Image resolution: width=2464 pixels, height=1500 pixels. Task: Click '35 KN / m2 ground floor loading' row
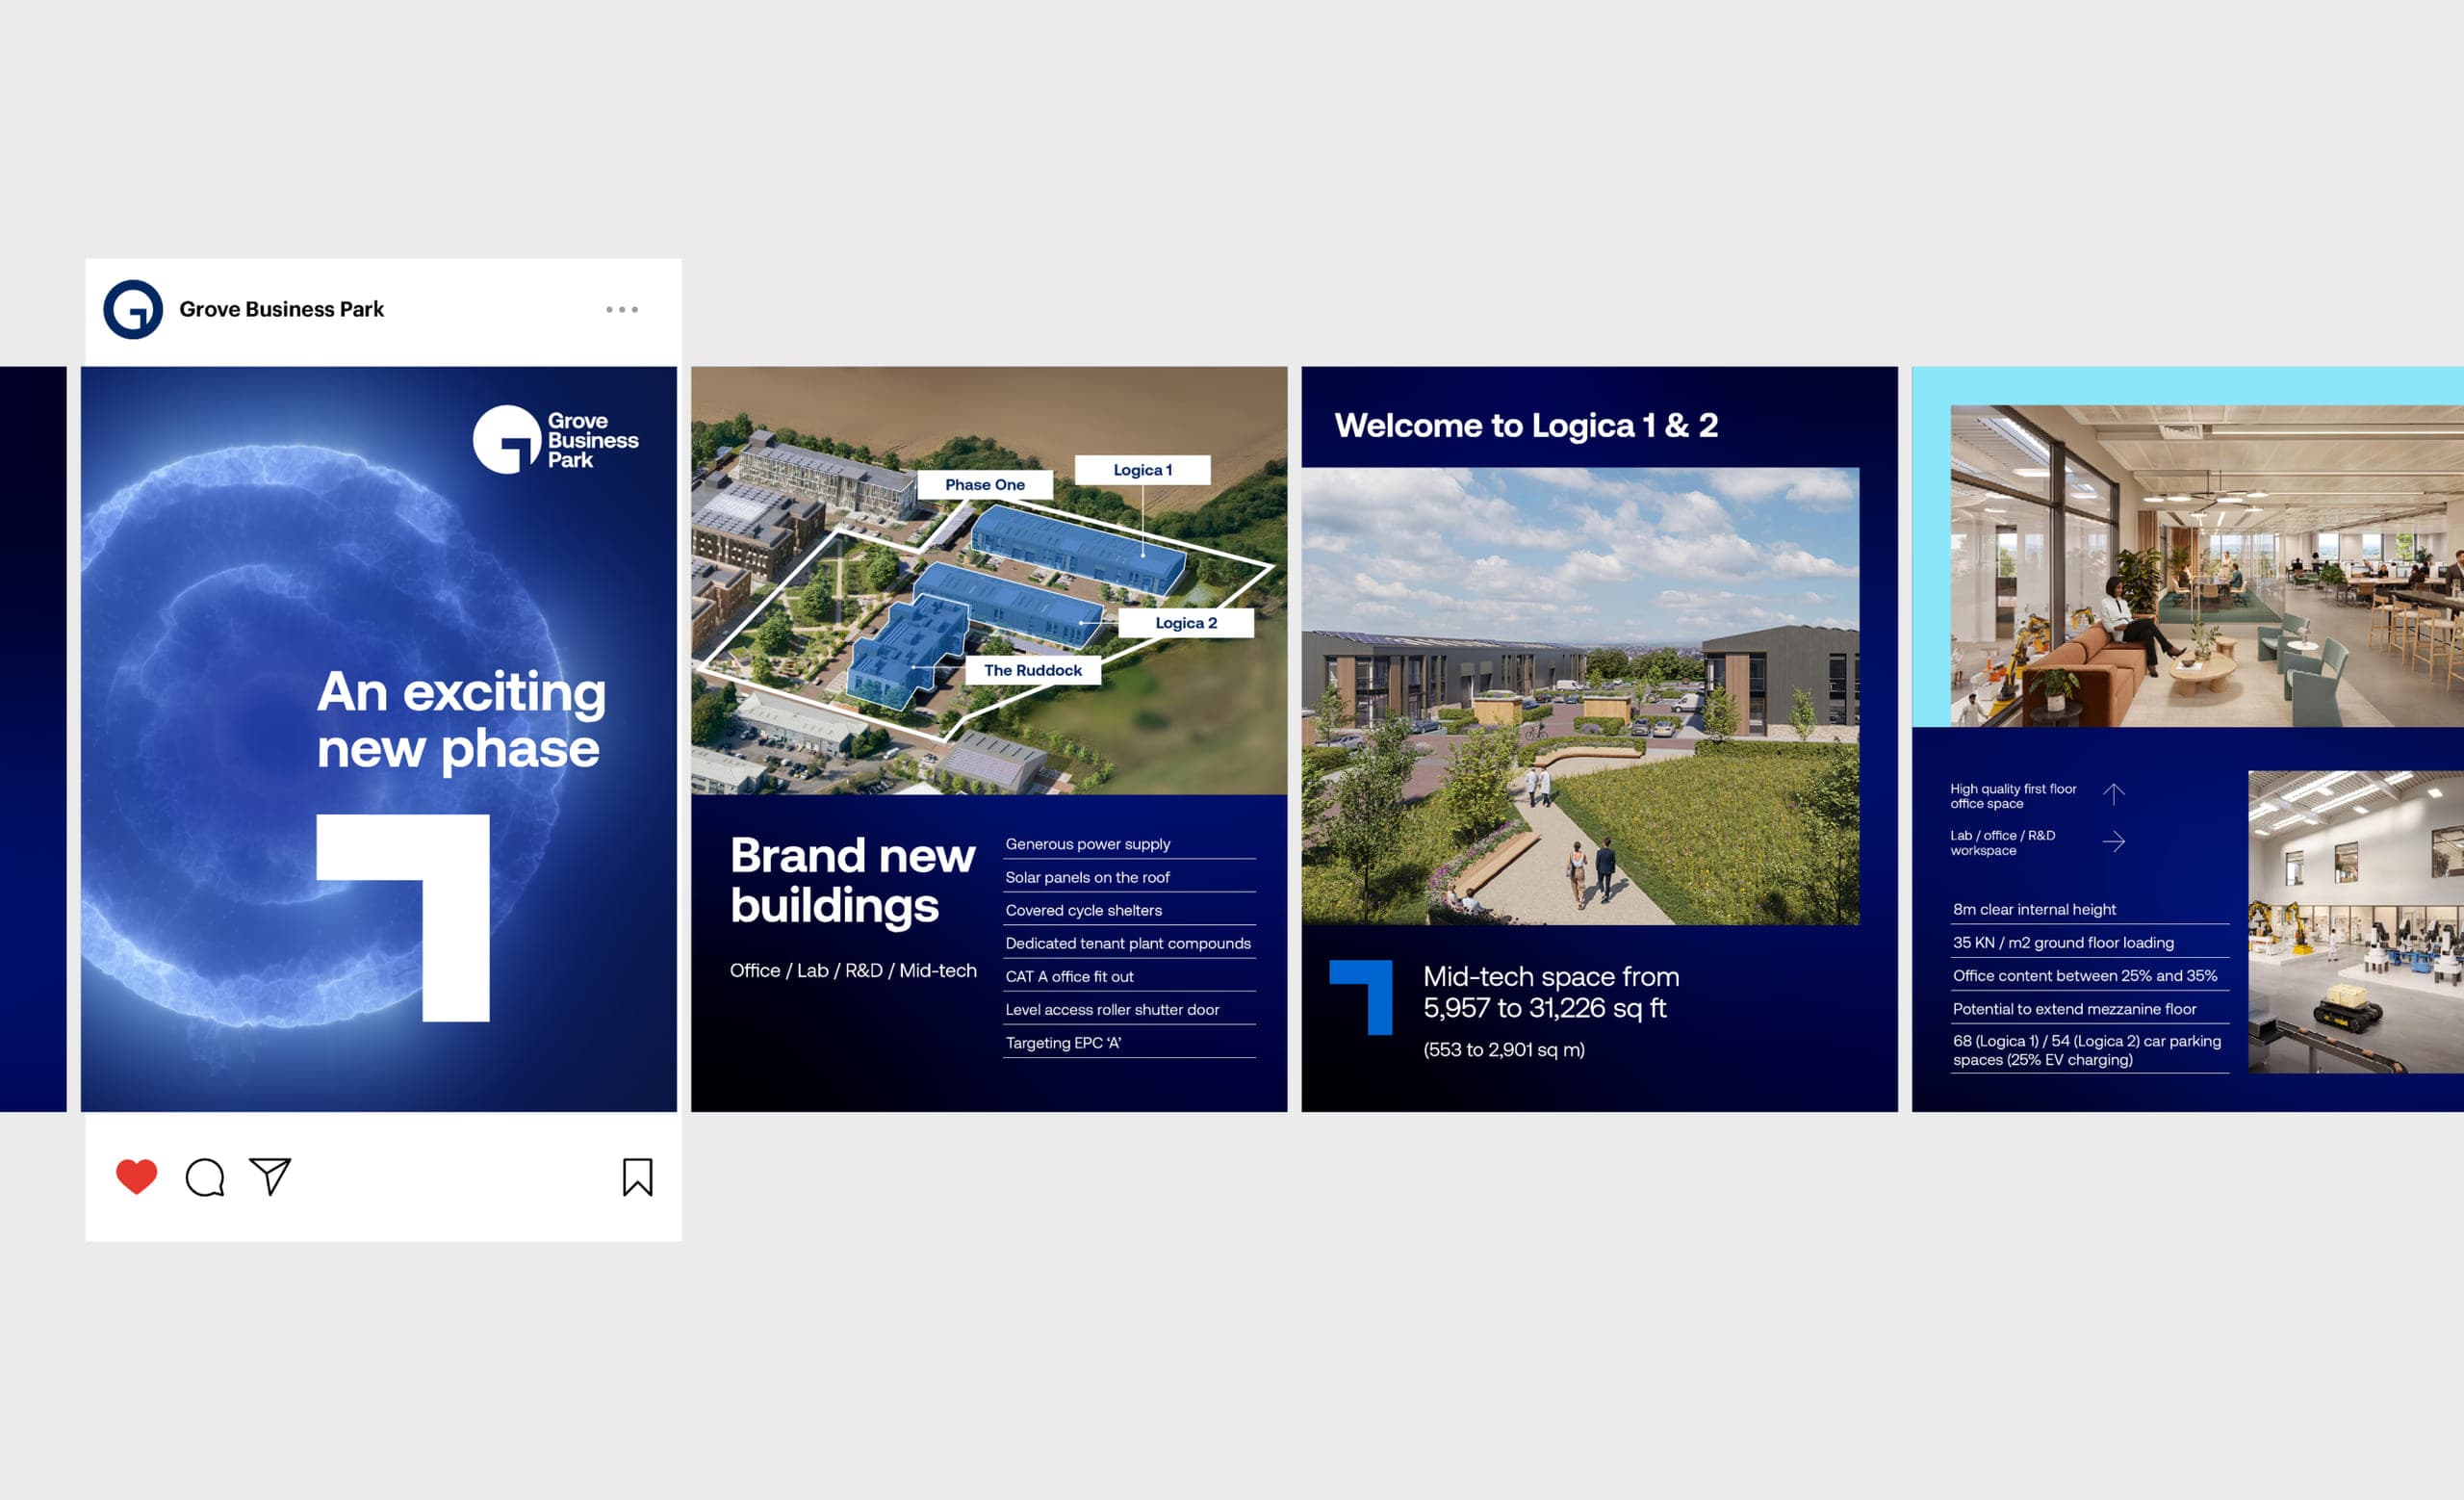coord(2090,942)
